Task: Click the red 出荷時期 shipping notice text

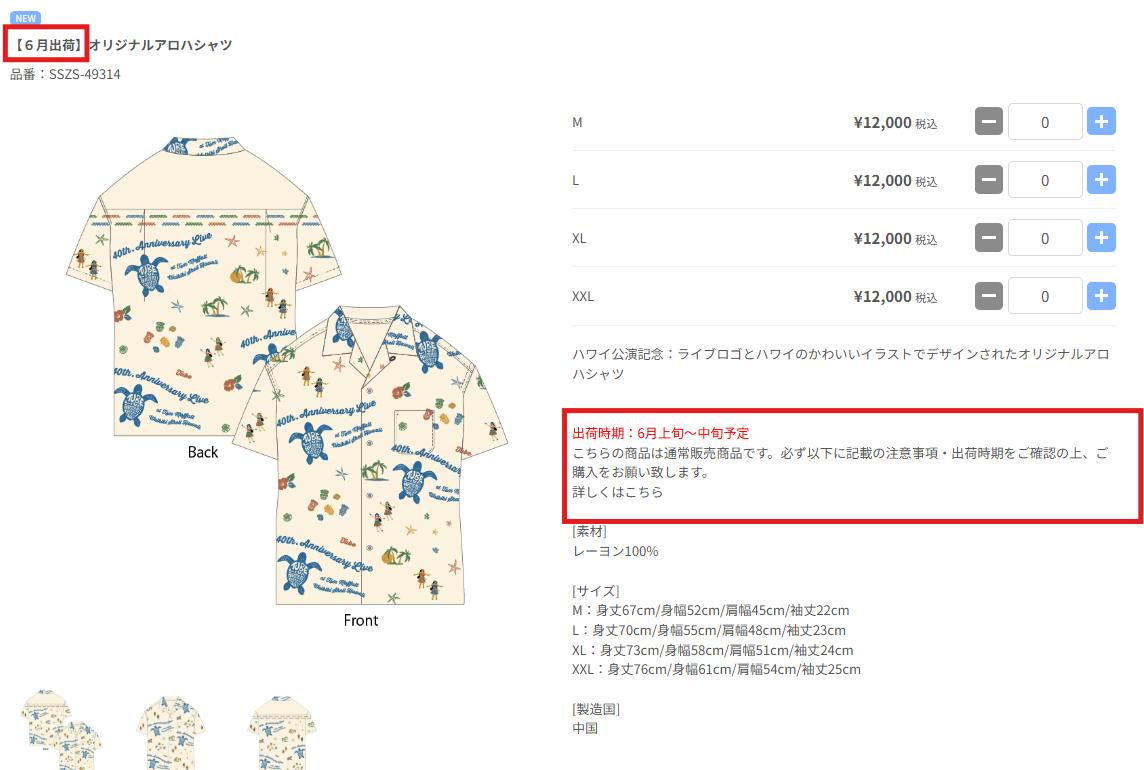Action: point(660,433)
